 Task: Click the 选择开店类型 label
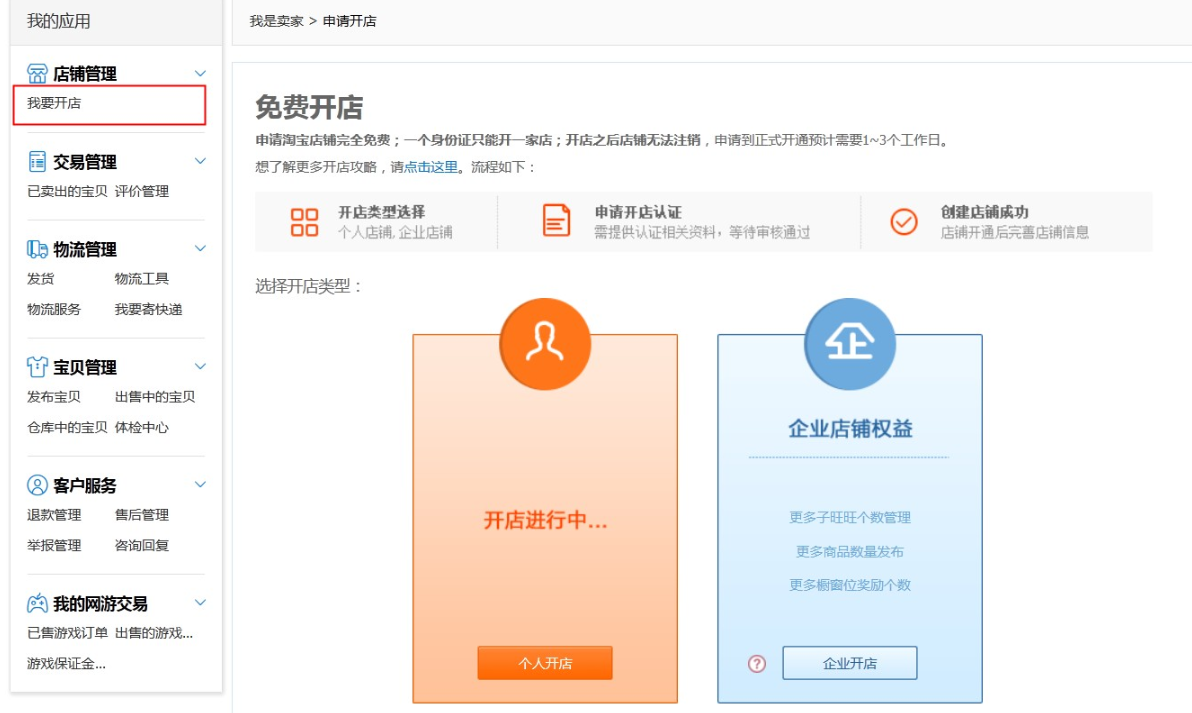coord(309,287)
